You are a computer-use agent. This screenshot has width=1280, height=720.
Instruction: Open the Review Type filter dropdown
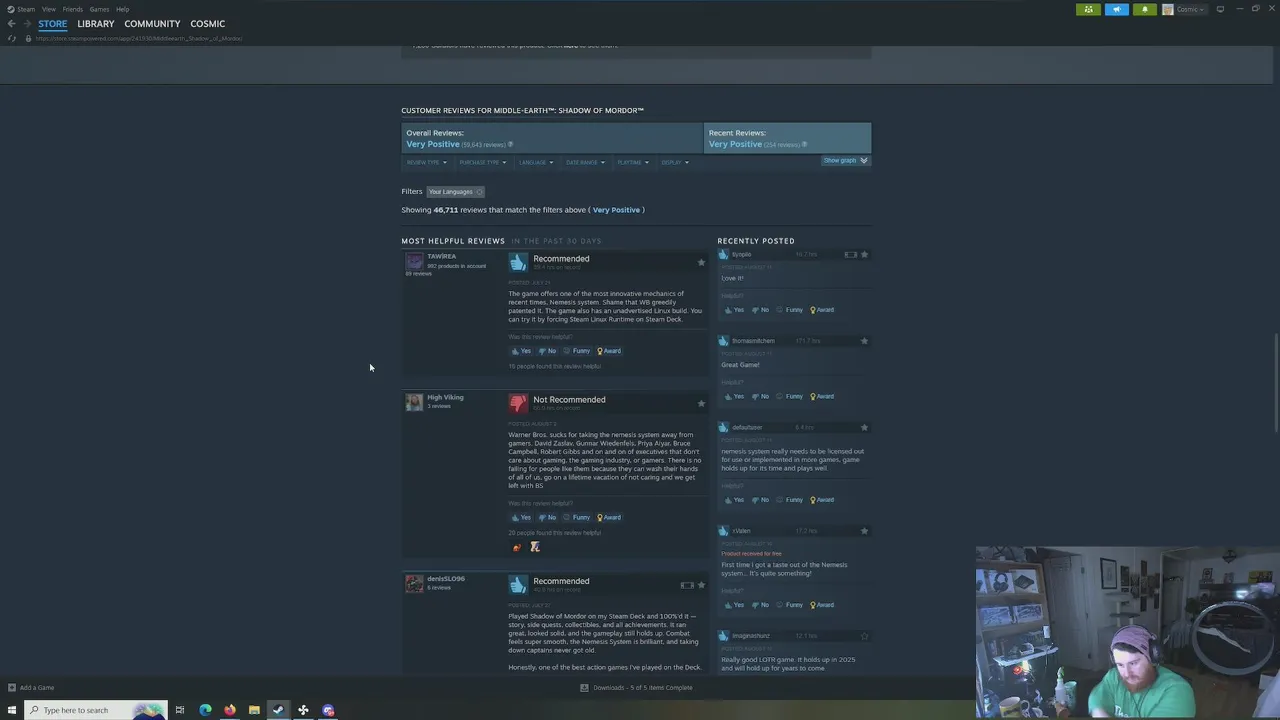pos(426,162)
